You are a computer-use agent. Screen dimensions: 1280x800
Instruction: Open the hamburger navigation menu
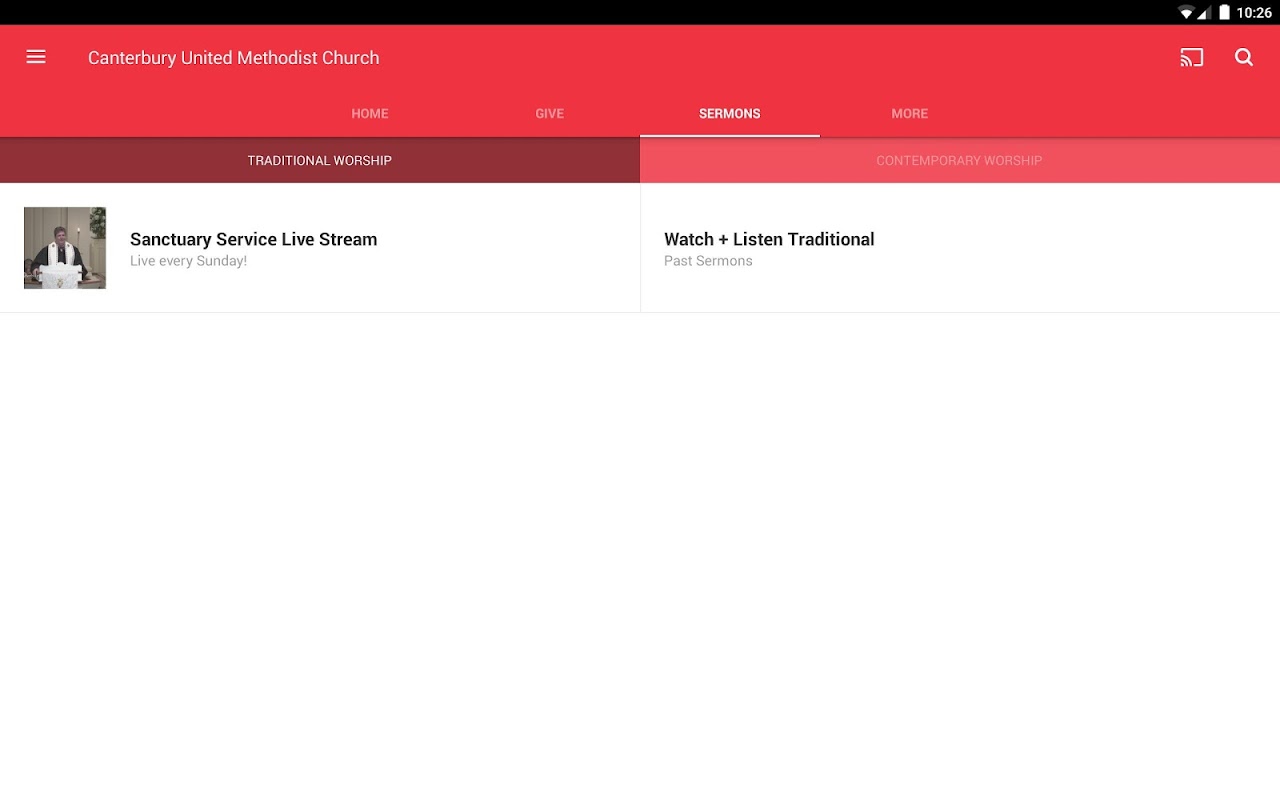tap(36, 57)
